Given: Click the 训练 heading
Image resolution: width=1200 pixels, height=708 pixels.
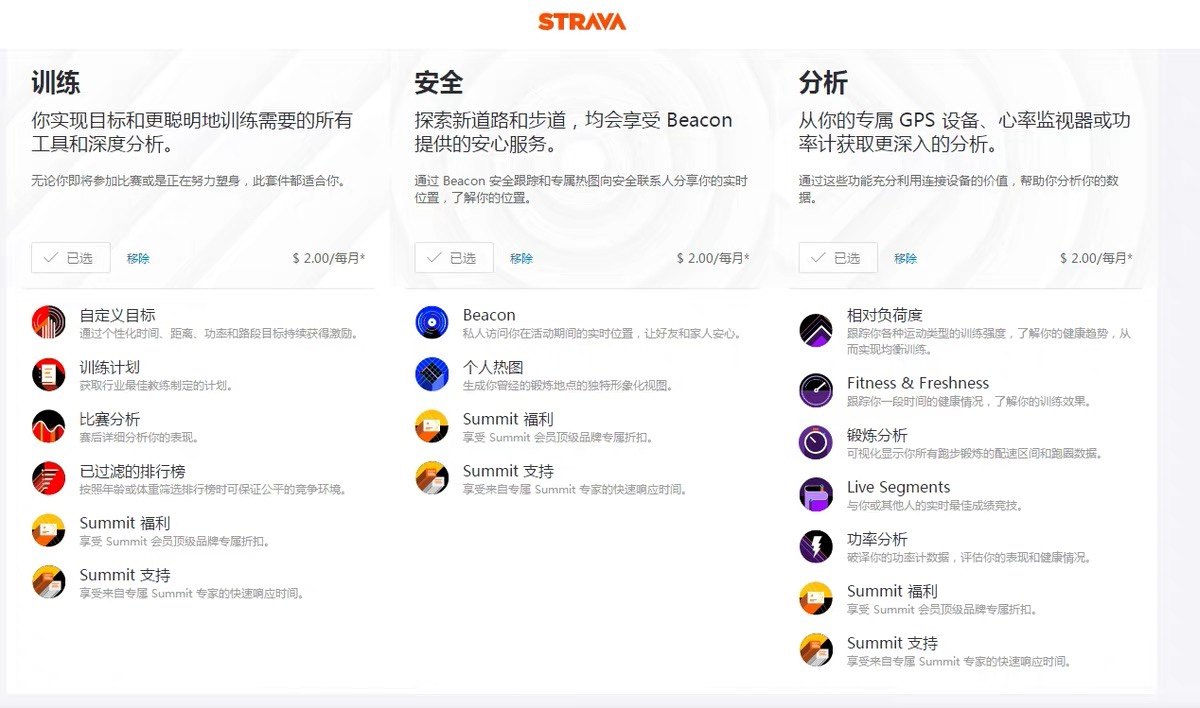Looking at the screenshot, I should [56, 82].
